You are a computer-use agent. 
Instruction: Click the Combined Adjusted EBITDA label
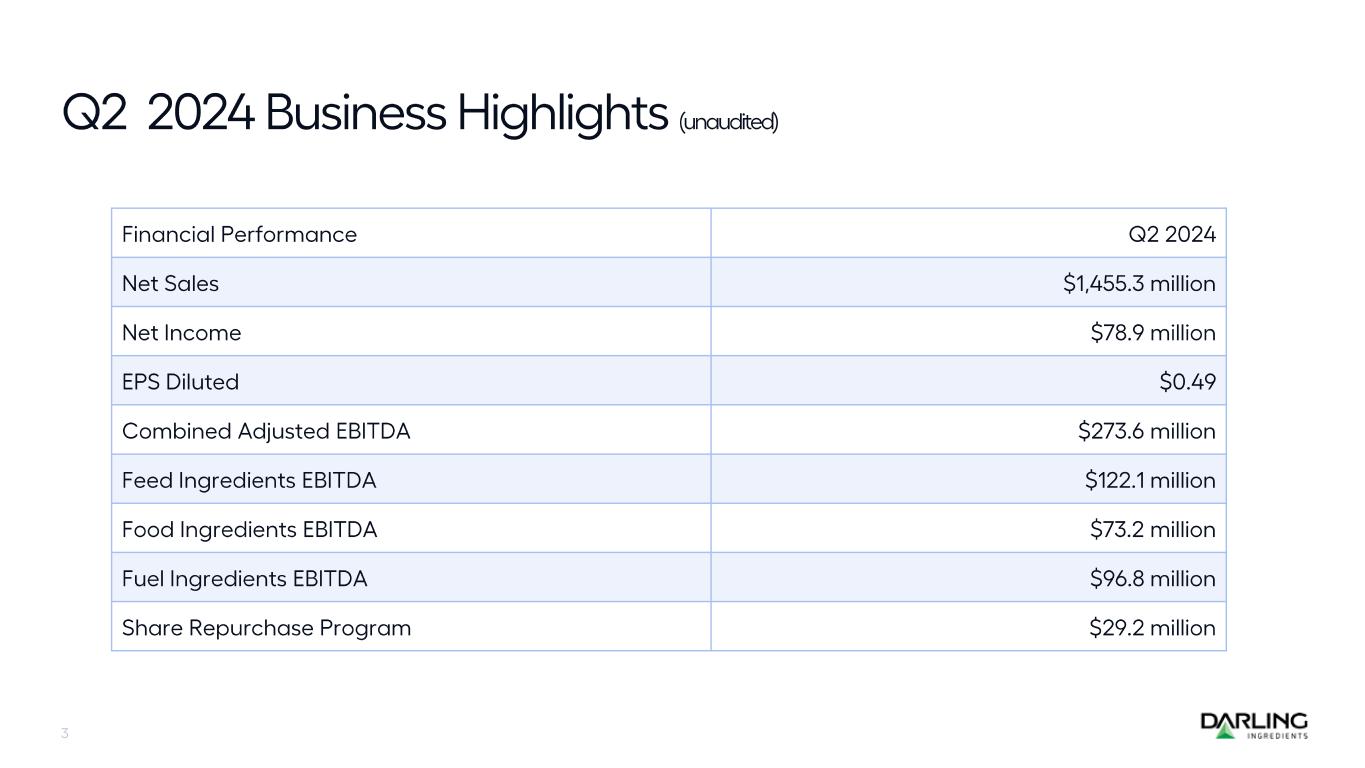click(x=266, y=432)
